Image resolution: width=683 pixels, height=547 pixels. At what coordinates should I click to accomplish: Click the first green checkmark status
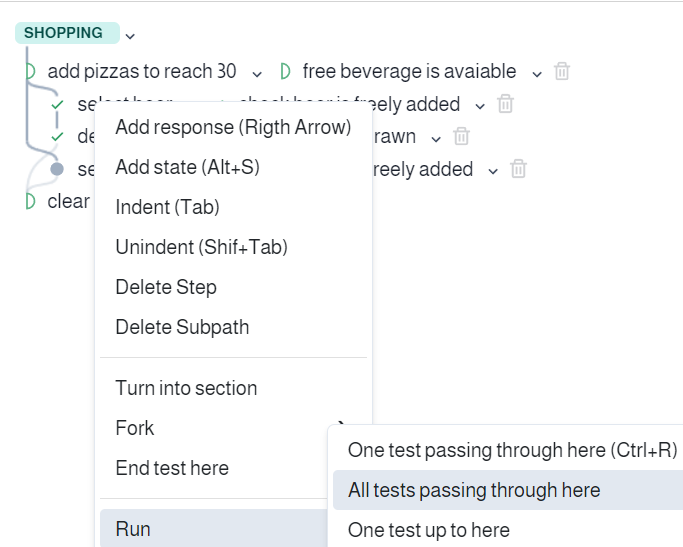[x=57, y=105]
